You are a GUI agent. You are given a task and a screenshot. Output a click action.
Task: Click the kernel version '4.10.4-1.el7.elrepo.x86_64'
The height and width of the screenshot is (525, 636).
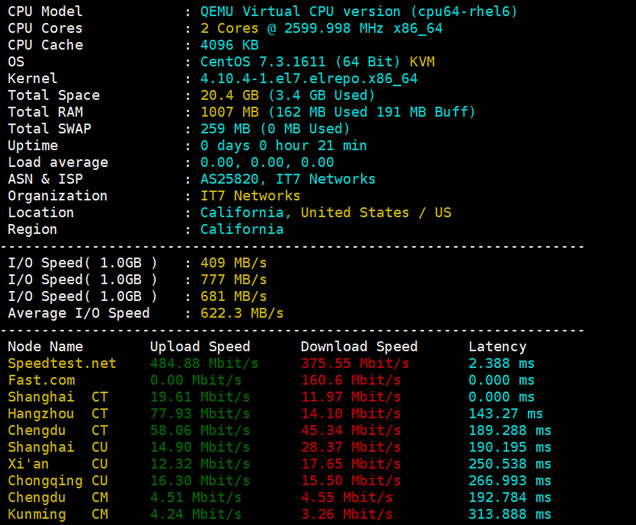[309, 78]
